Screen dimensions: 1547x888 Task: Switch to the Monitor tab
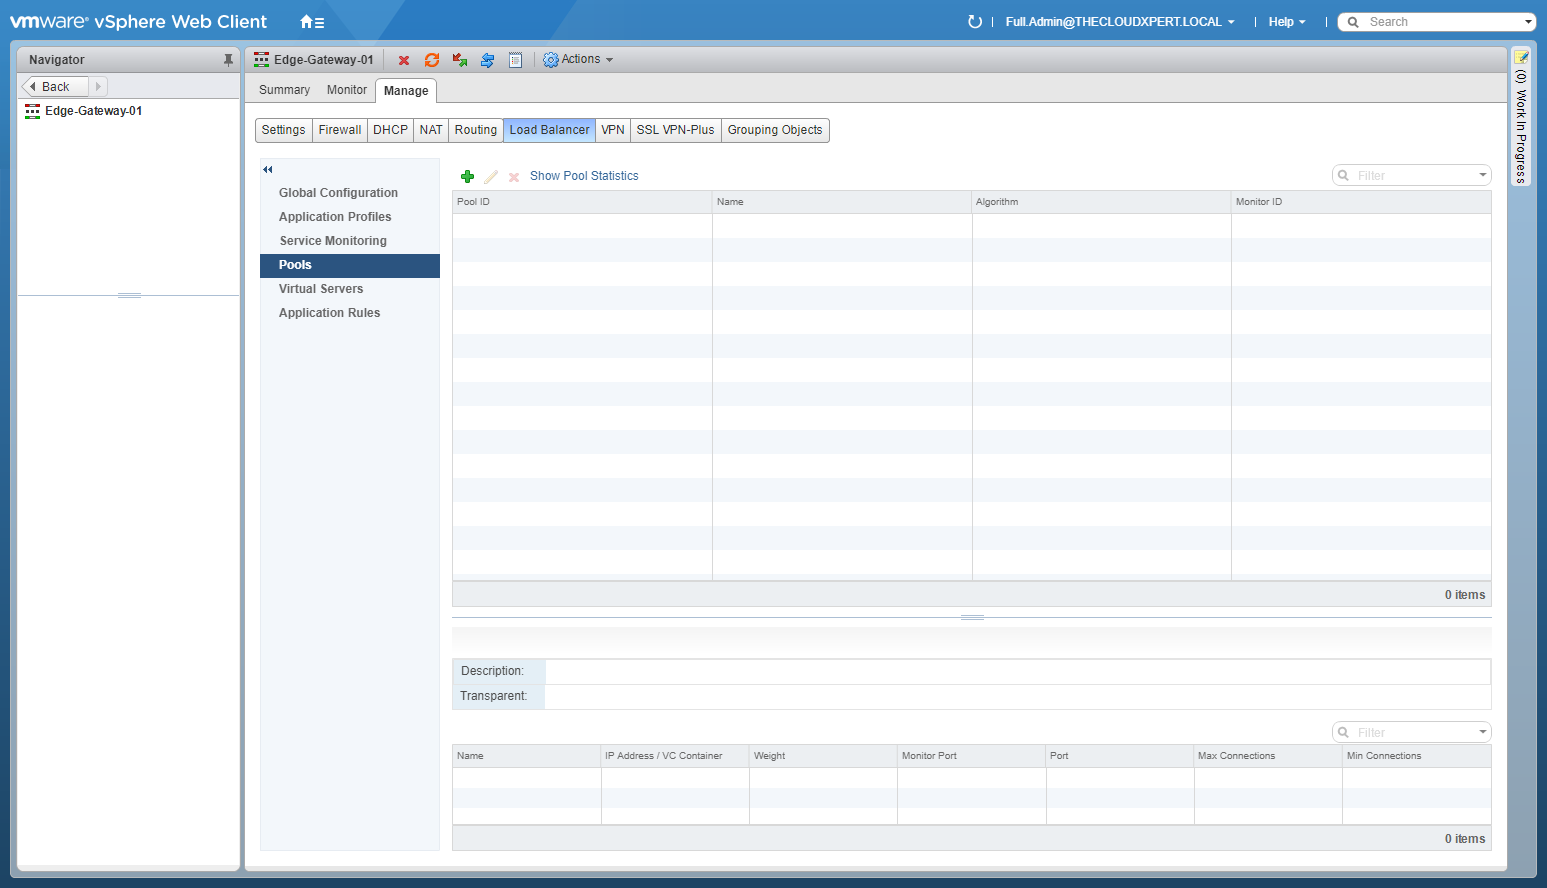tap(346, 90)
